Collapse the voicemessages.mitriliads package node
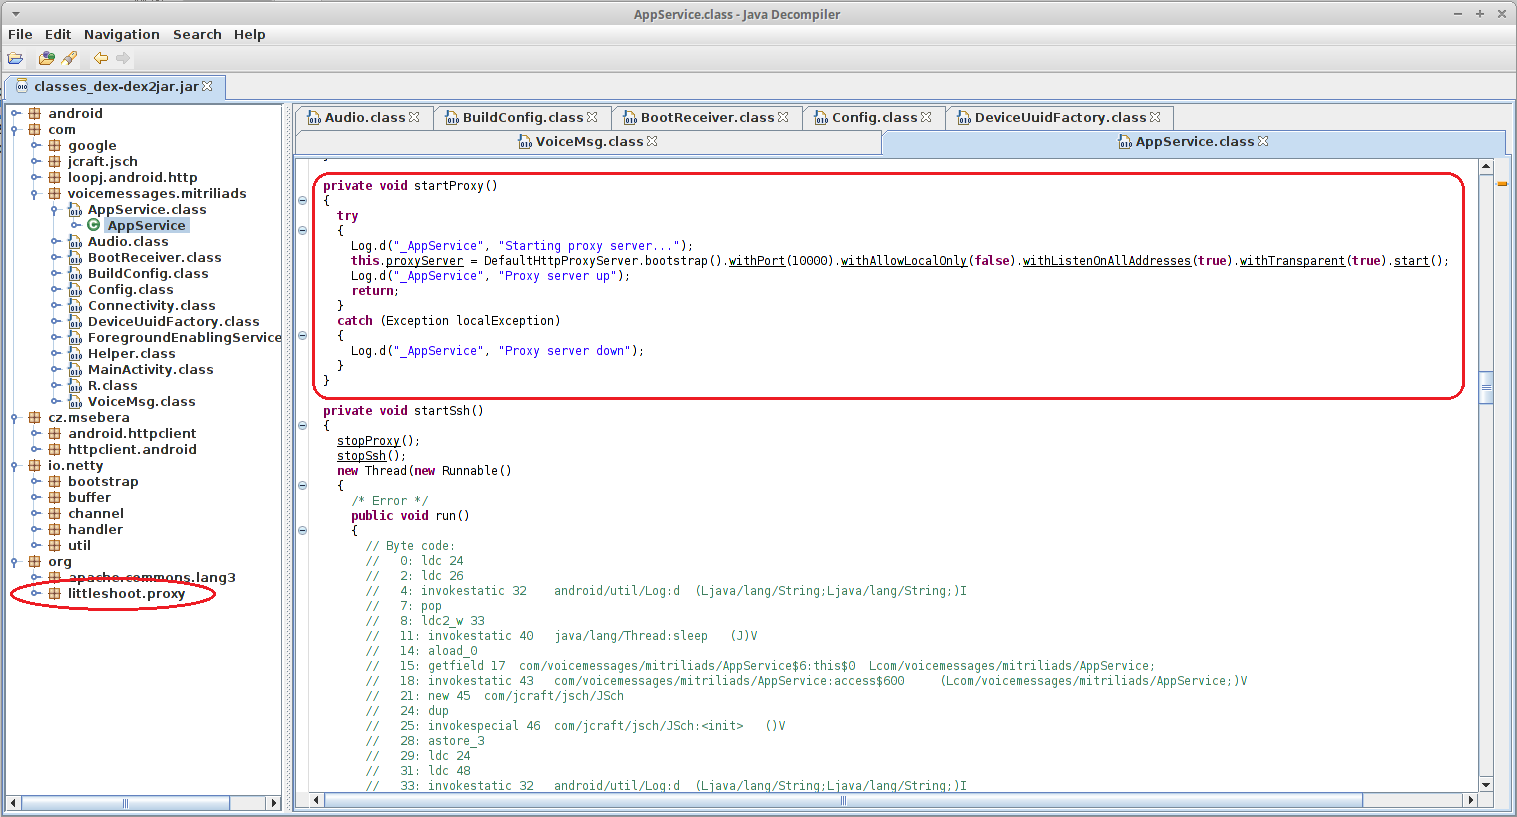This screenshot has width=1517, height=817. click(36, 193)
